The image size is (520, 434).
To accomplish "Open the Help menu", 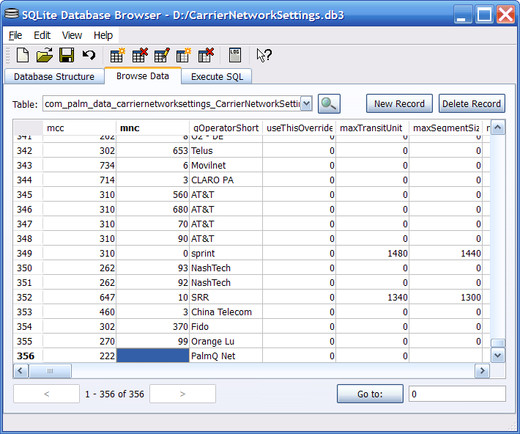I will (103, 35).
